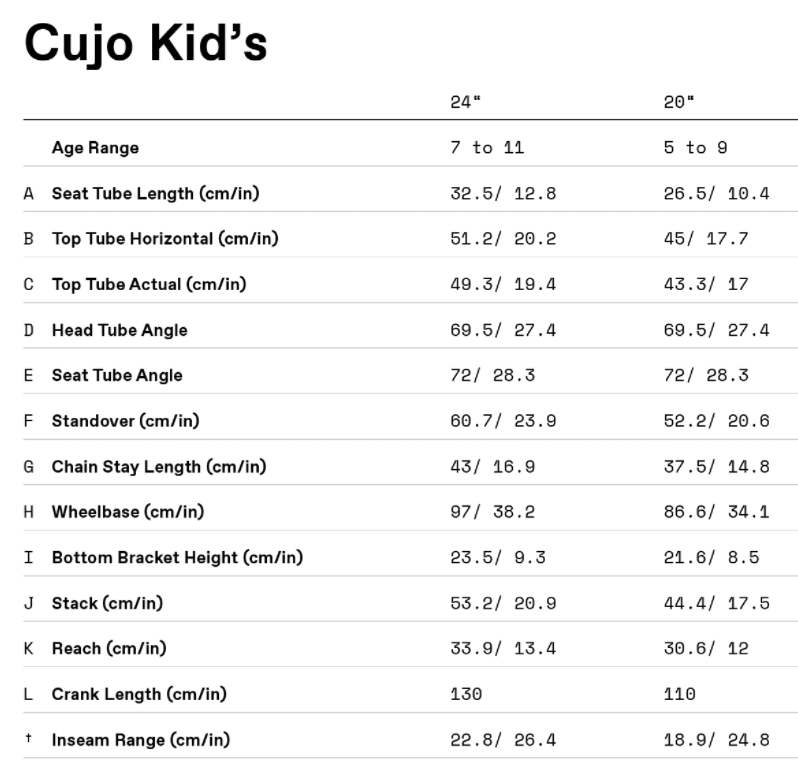The width and height of the screenshot is (798, 768).
Task: Click the Chain Stay Length label
Action: [x=159, y=466]
